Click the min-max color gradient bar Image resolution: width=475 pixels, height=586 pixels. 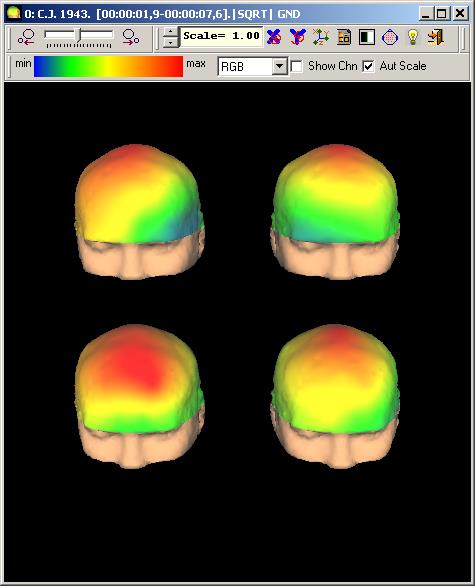pos(108,67)
